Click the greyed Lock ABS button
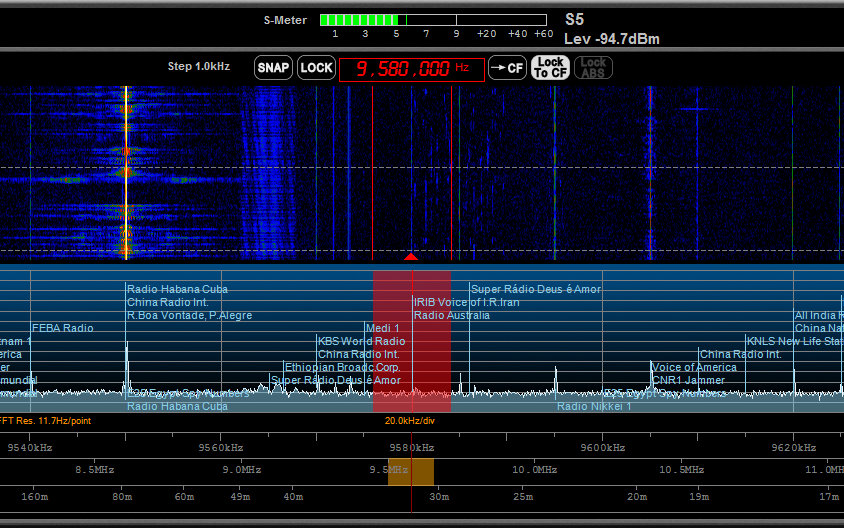This screenshot has width=844, height=528. pos(593,68)
